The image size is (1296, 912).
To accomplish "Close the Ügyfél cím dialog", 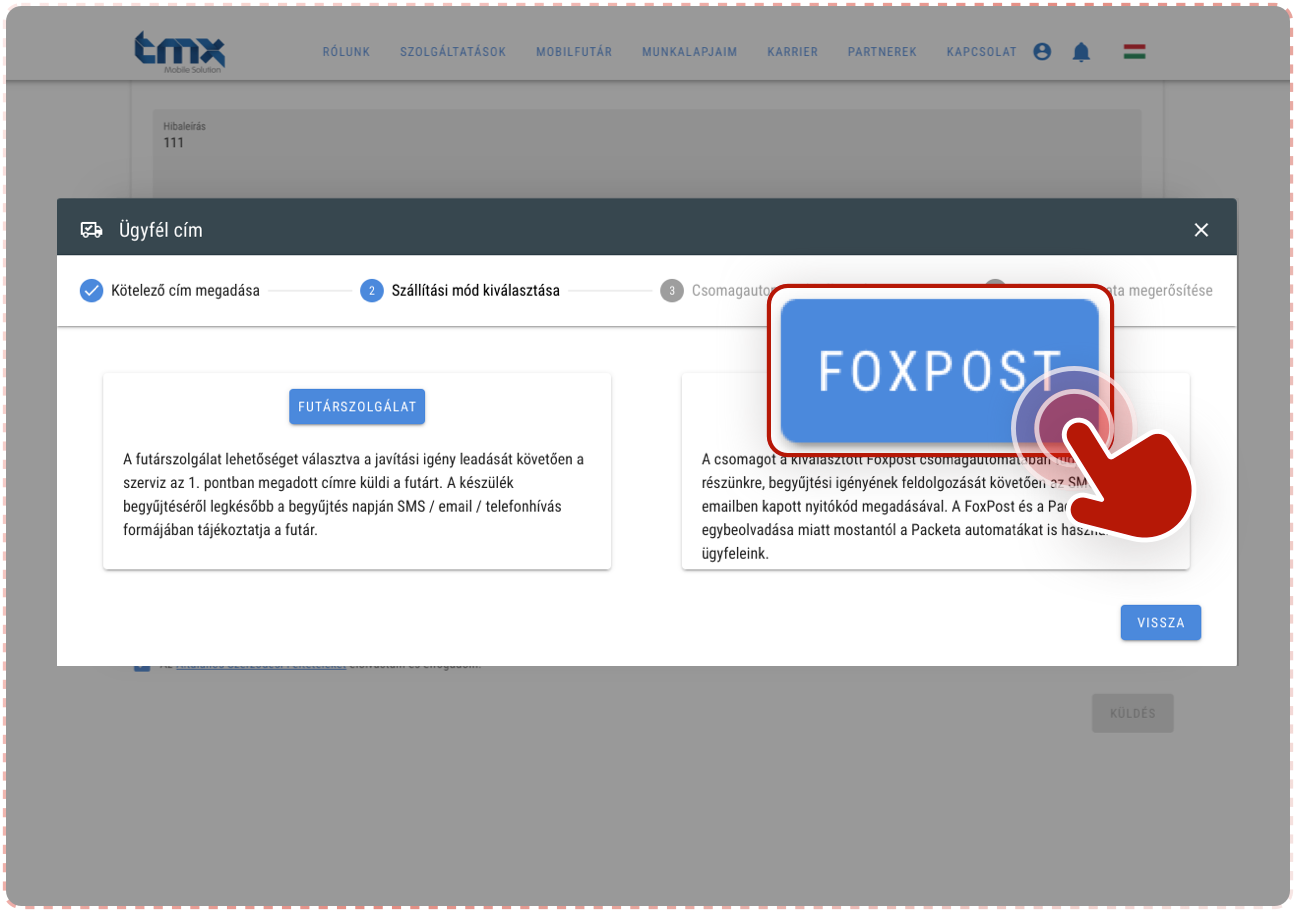I will 1201,230.
